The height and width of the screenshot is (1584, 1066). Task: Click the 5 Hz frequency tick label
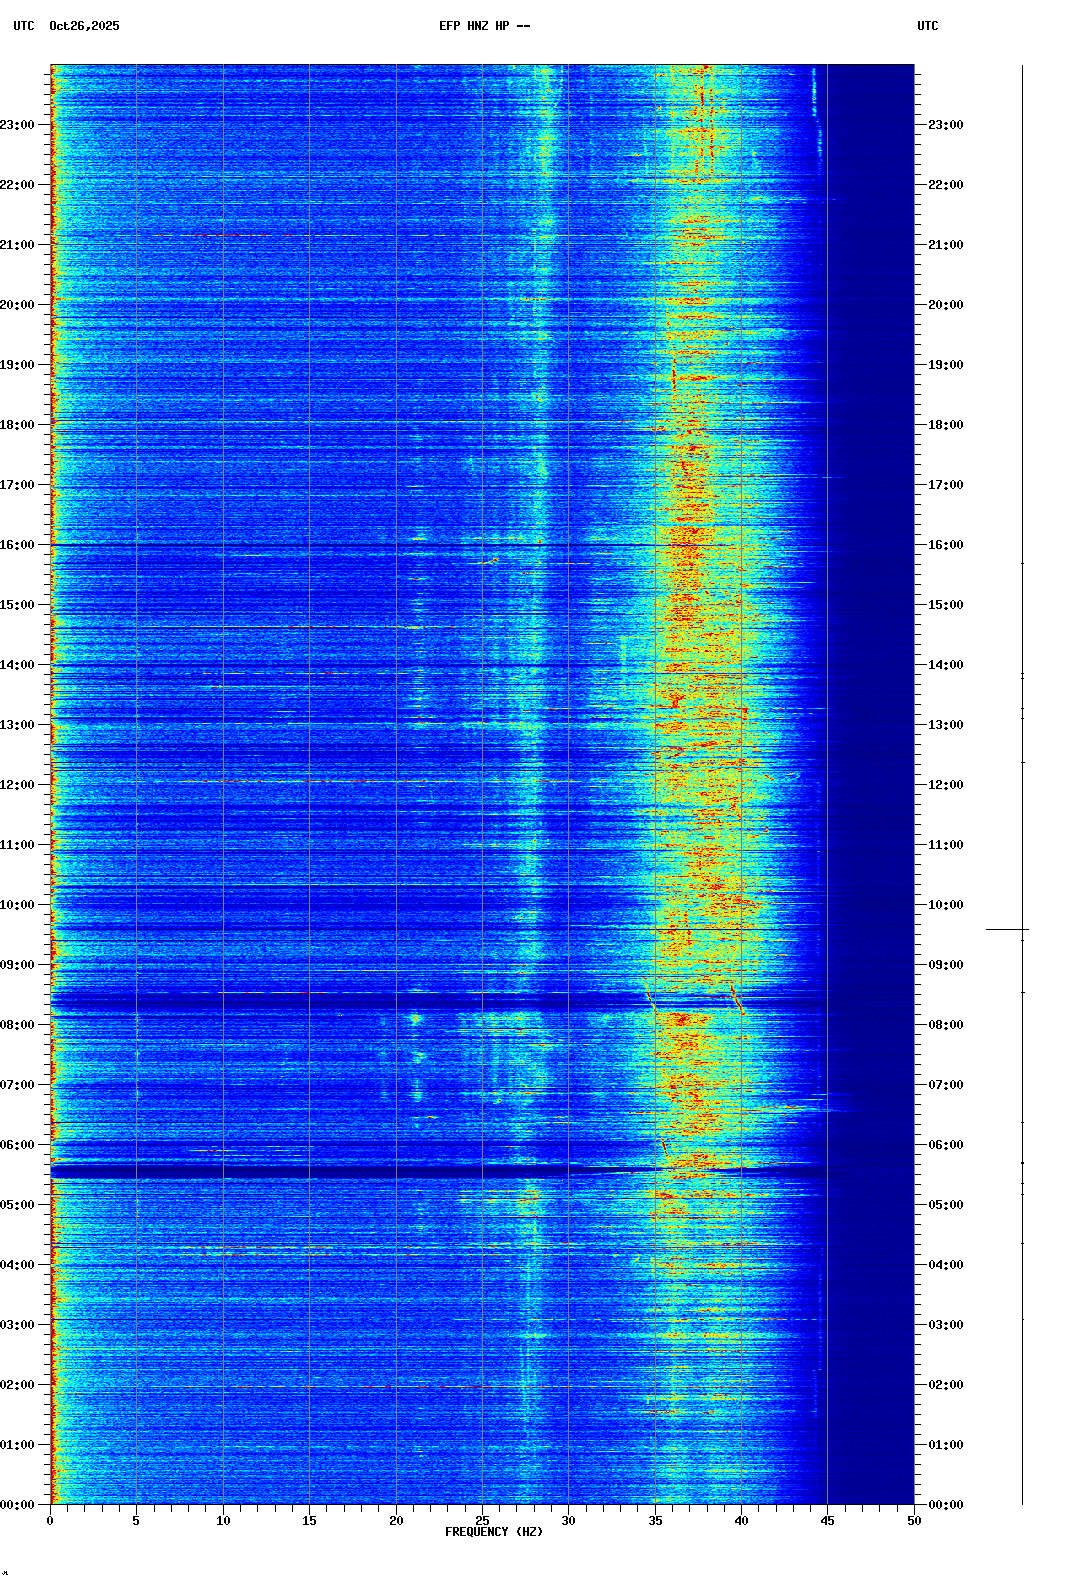pos(136,1521)
